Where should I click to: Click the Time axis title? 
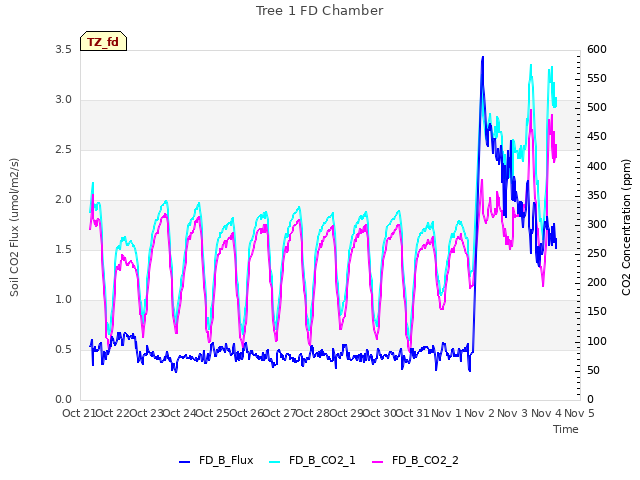coord(566,429)
